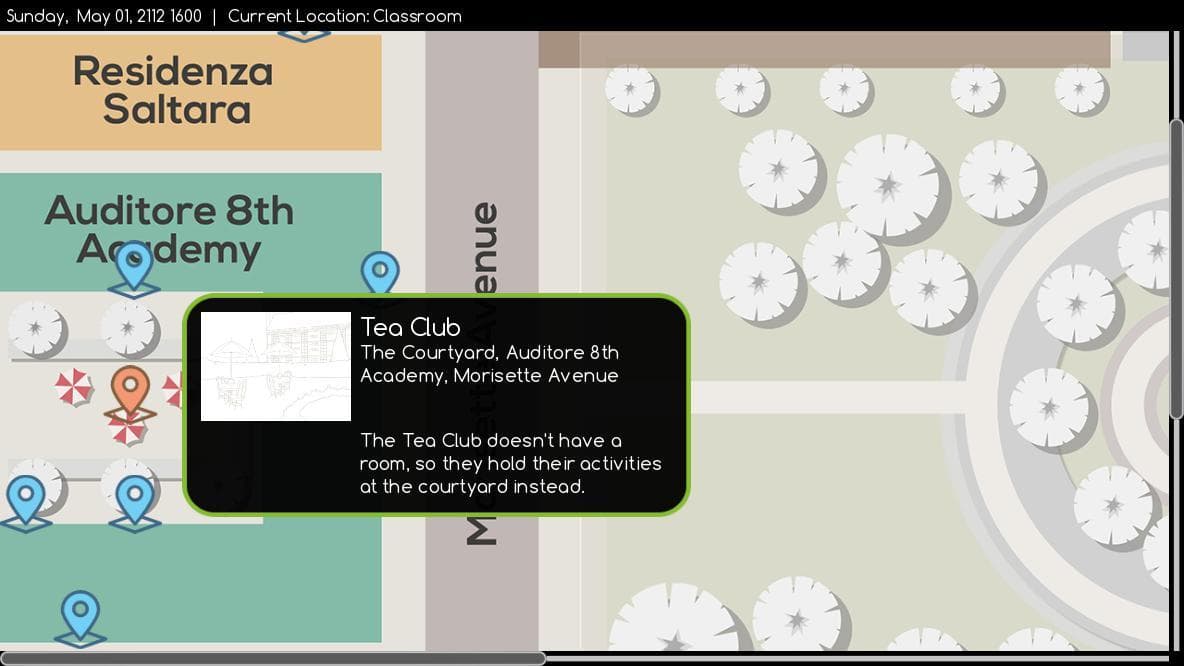Click the blue pin at the far left edge

click(26, 504)
